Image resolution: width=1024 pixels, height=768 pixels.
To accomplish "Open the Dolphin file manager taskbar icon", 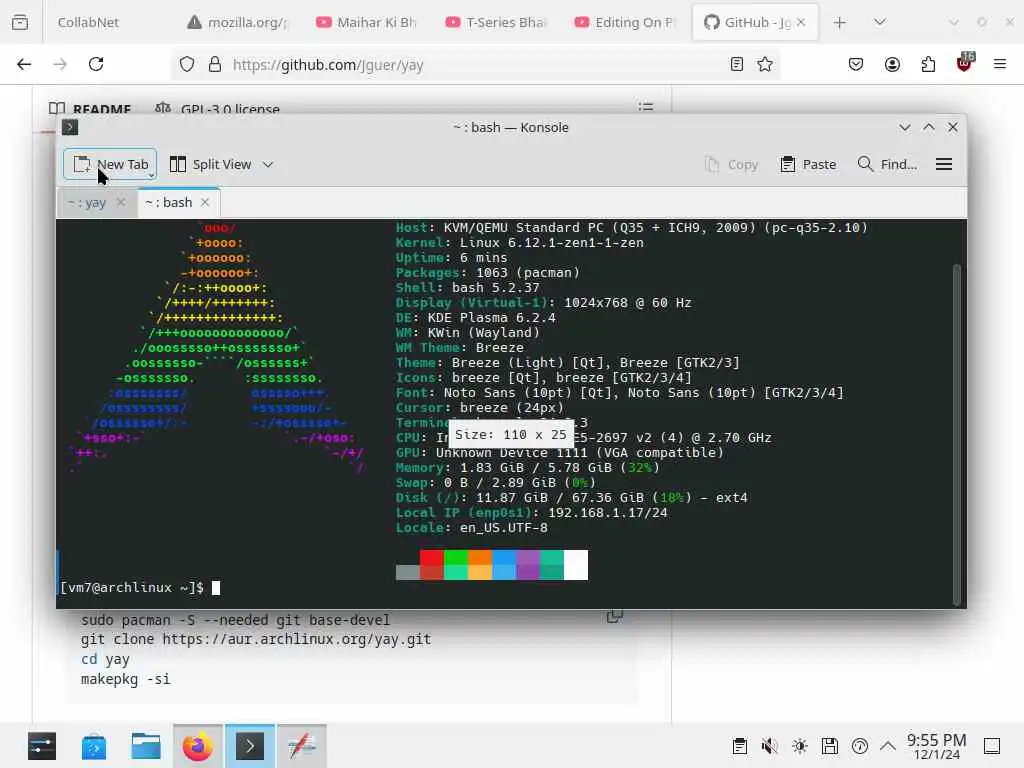I will [146, 746].
